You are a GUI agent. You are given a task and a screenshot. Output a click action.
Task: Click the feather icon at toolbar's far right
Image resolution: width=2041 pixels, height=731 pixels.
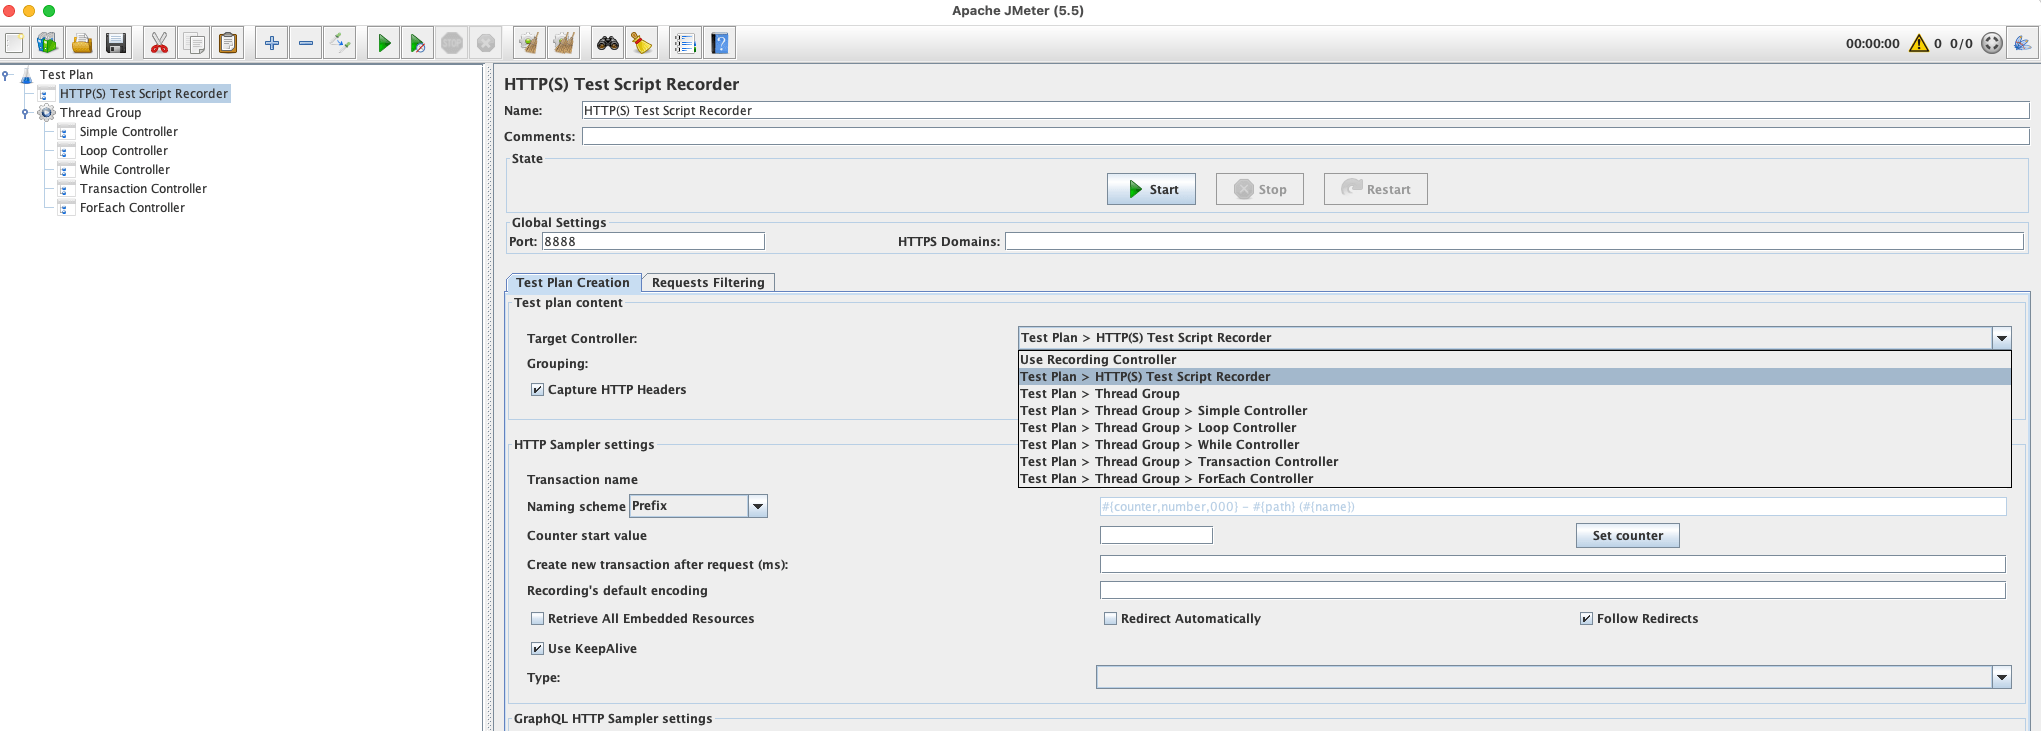click(x=2023, y=43)
